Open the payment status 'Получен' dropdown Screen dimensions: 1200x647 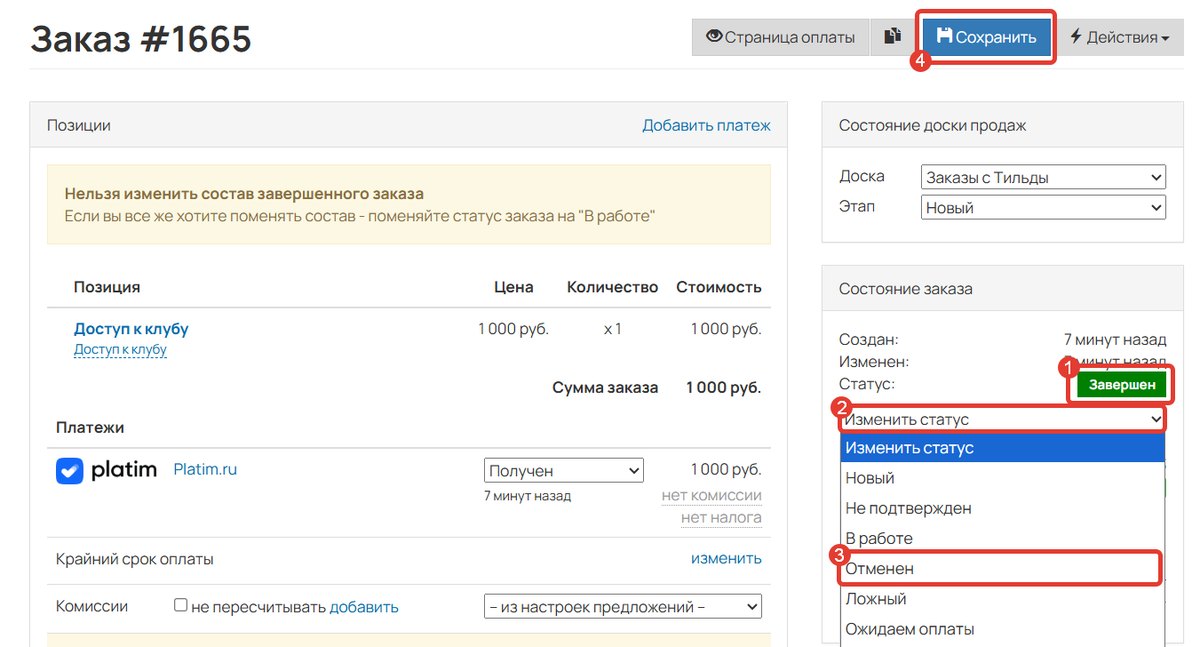click(564, 471)
